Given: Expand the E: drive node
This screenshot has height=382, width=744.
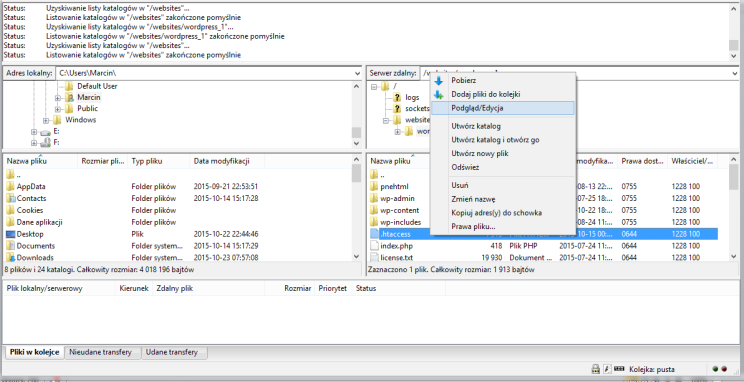Looking at the screenshot, I should pos(34,132).
